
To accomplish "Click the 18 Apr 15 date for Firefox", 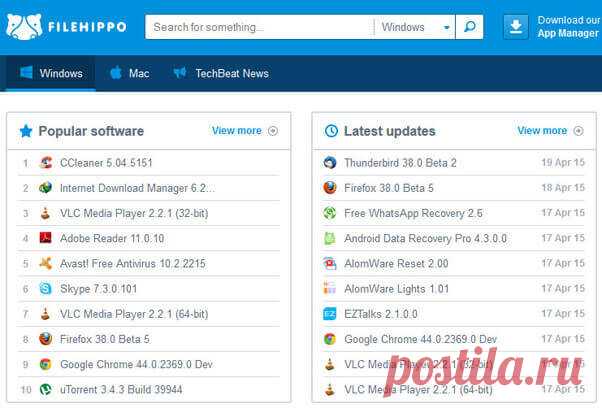I will click(x=563, y=188).
